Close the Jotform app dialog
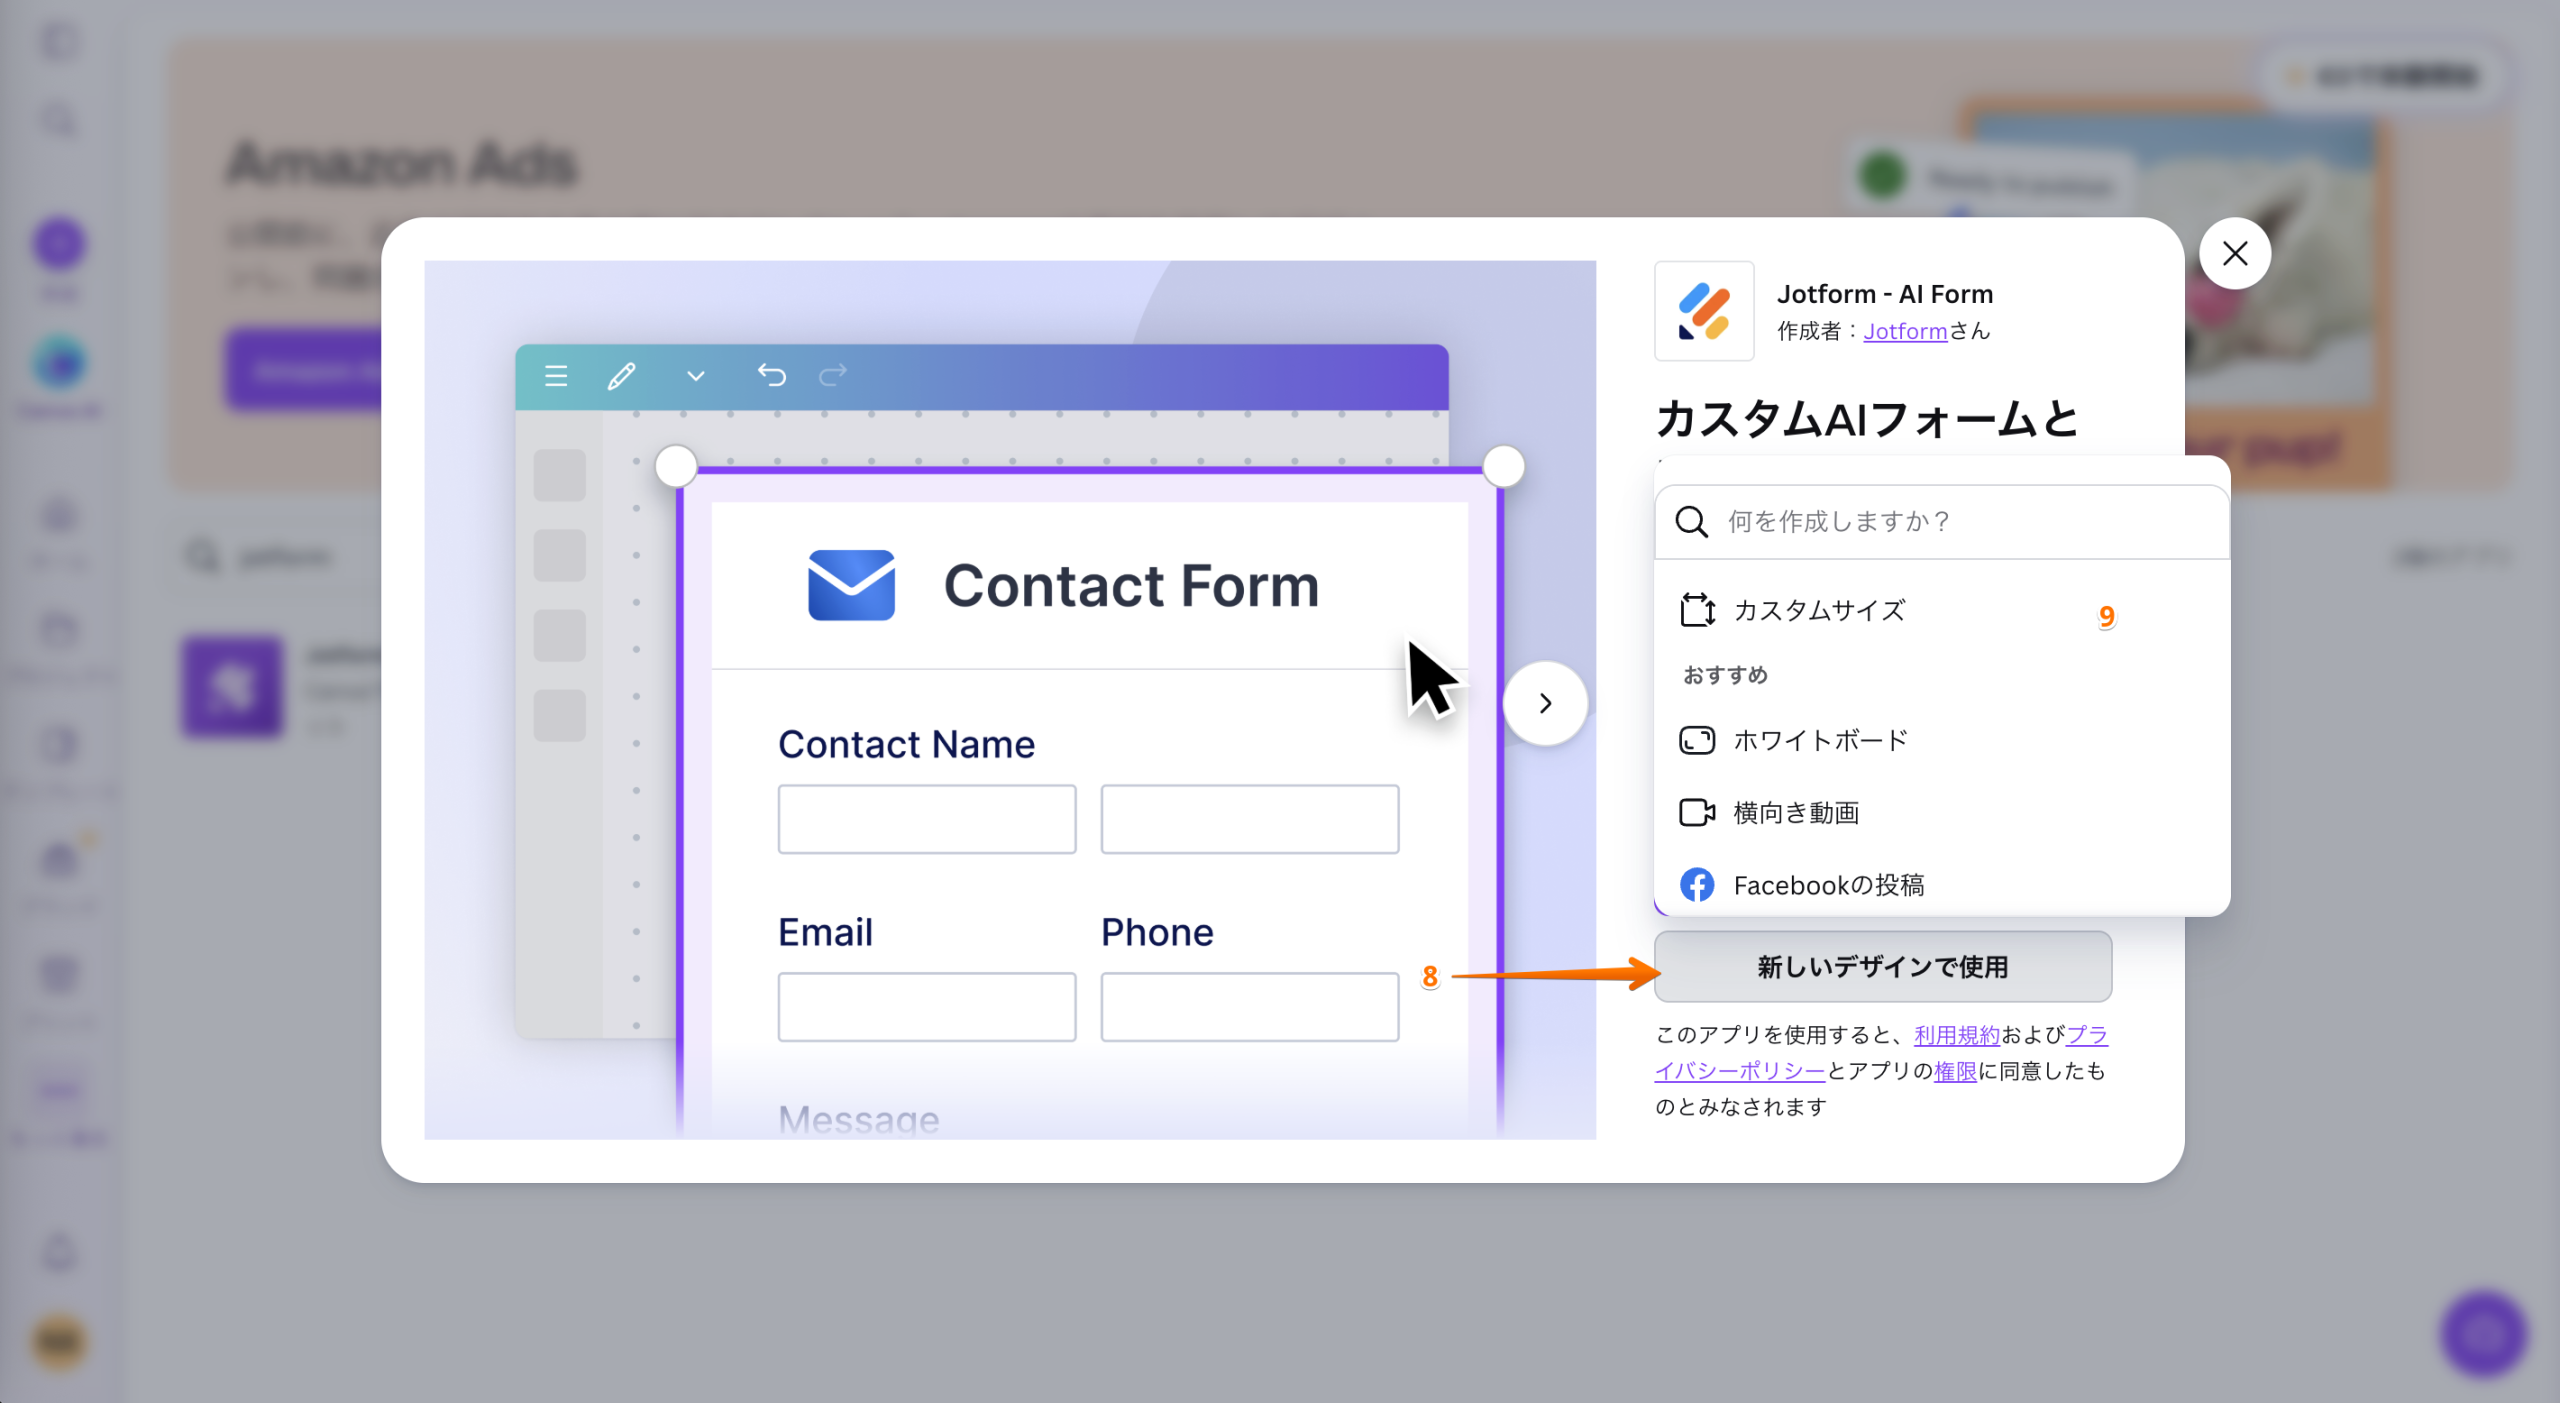 (2234, 254)
